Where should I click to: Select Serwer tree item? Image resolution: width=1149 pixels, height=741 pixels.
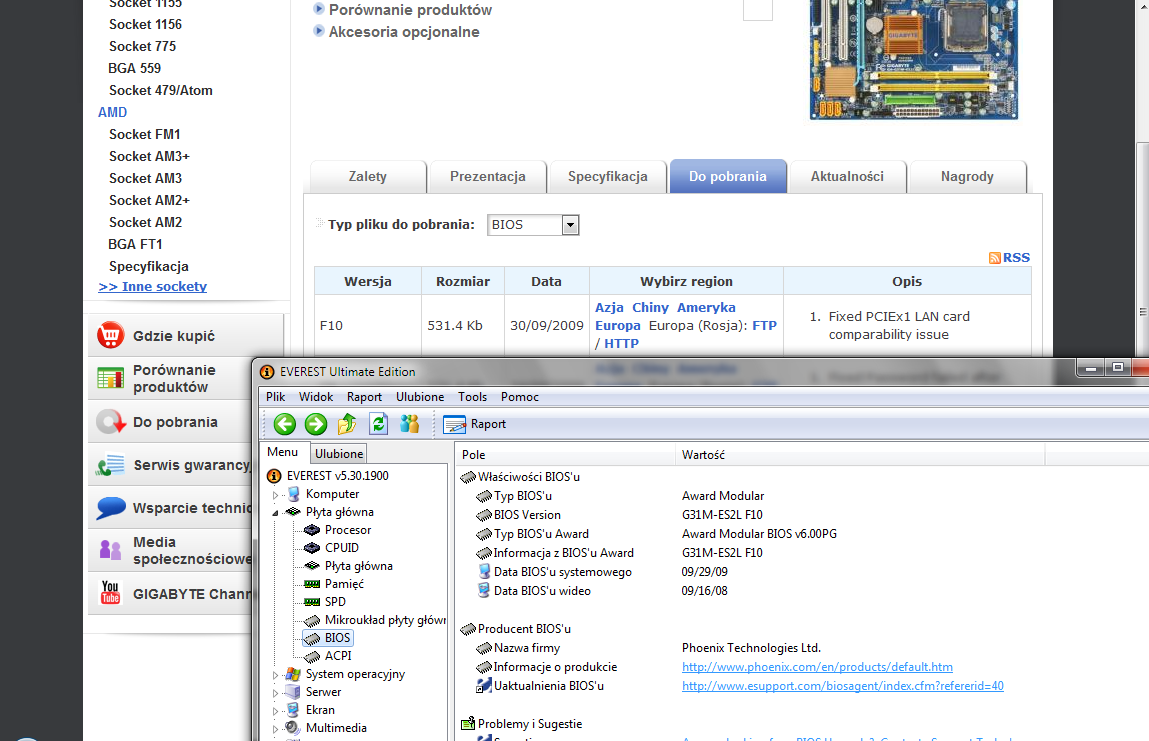tap(314, 692)
